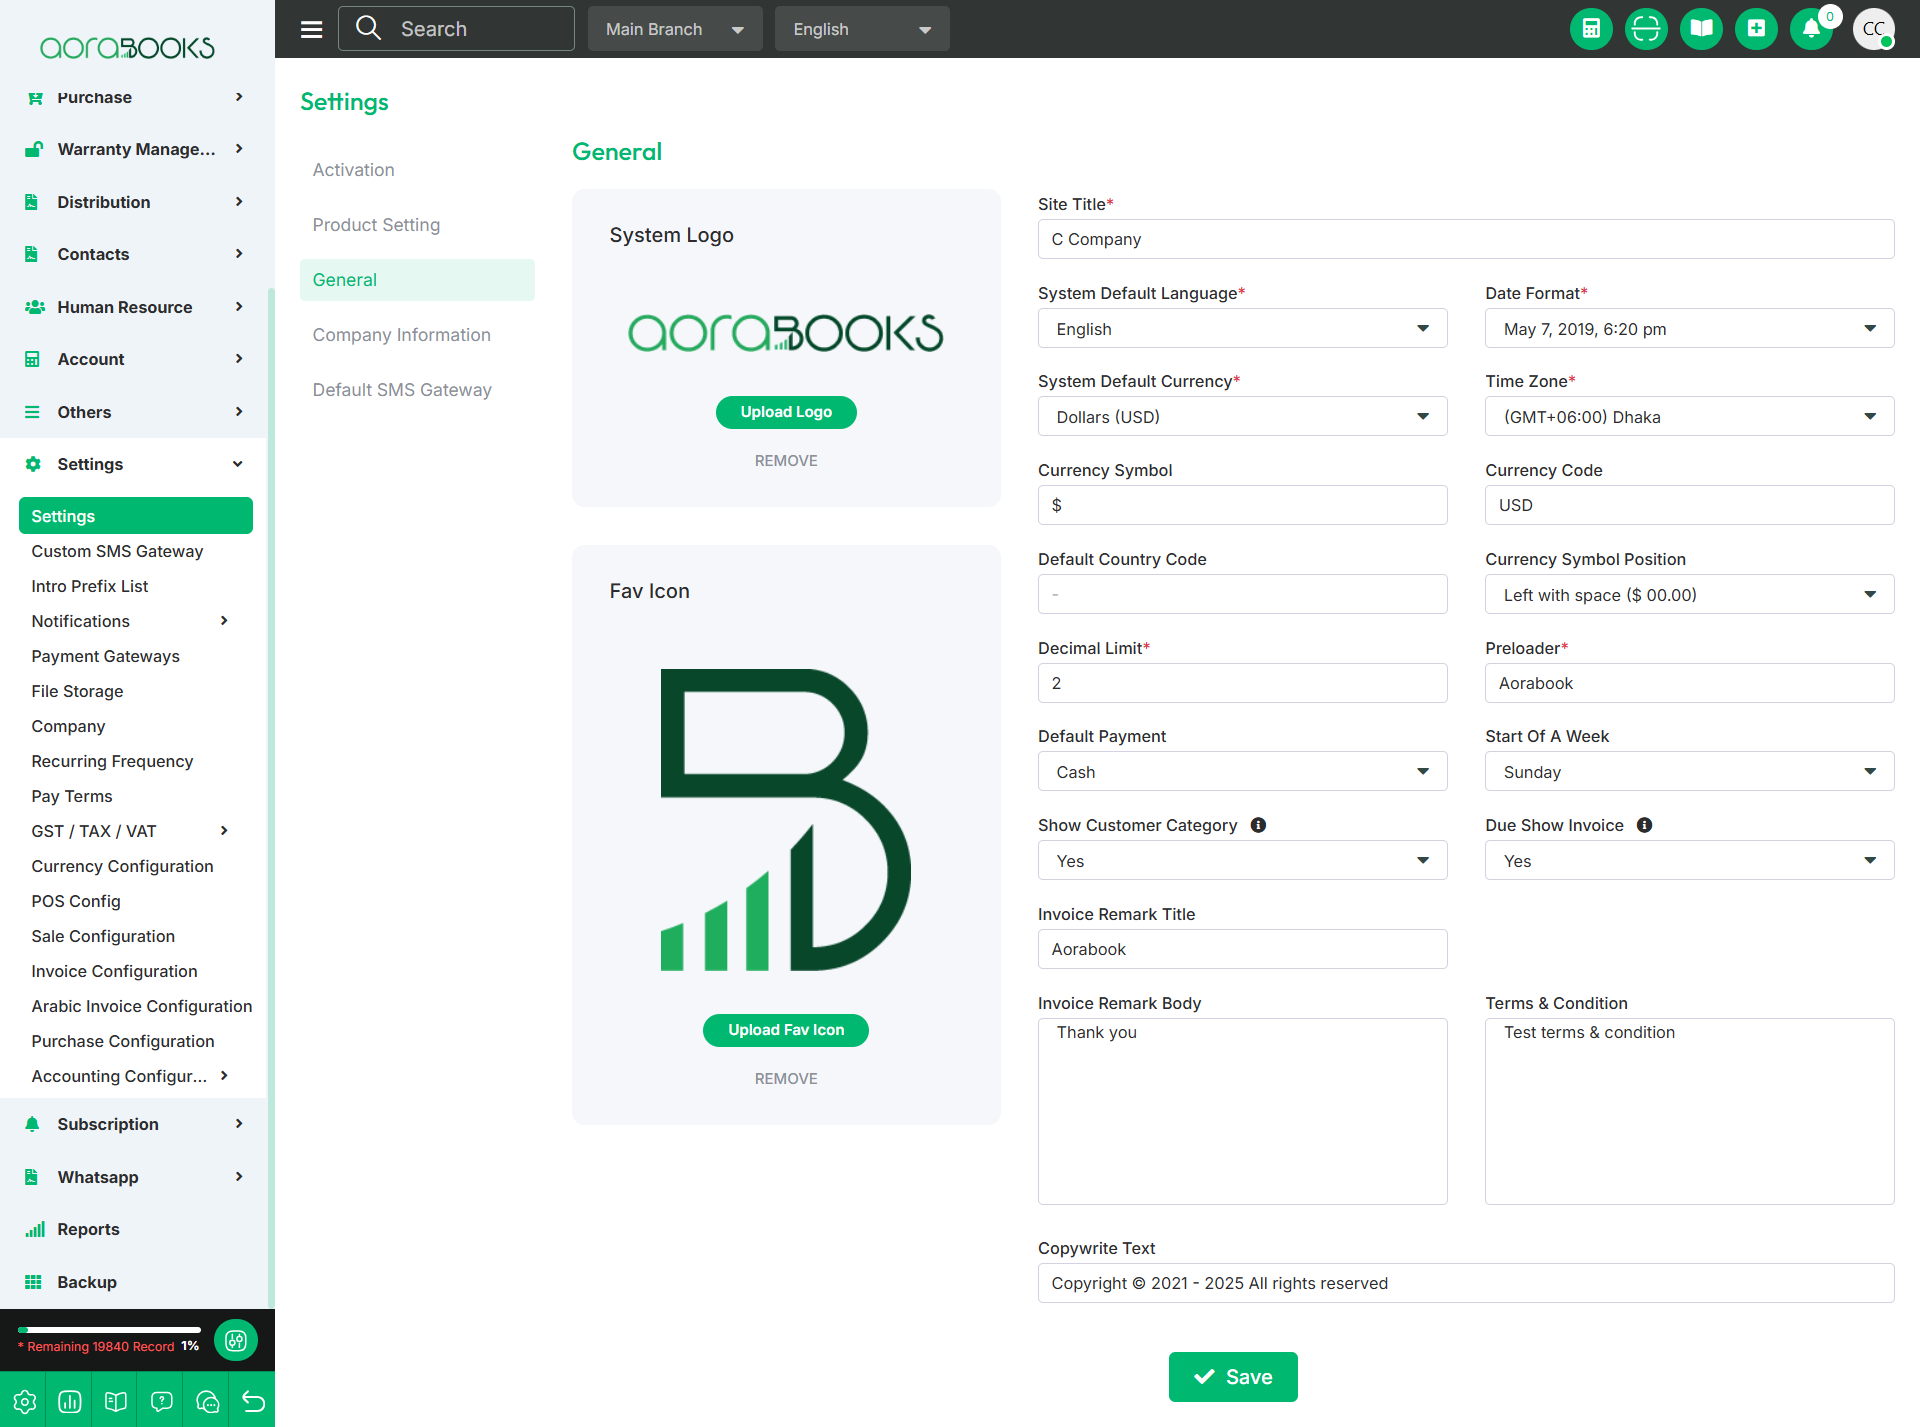Image resolution: width=1920 pixels, height=1427 pixels.
Task: Open POS Config menu item
Action: (76, 901)
